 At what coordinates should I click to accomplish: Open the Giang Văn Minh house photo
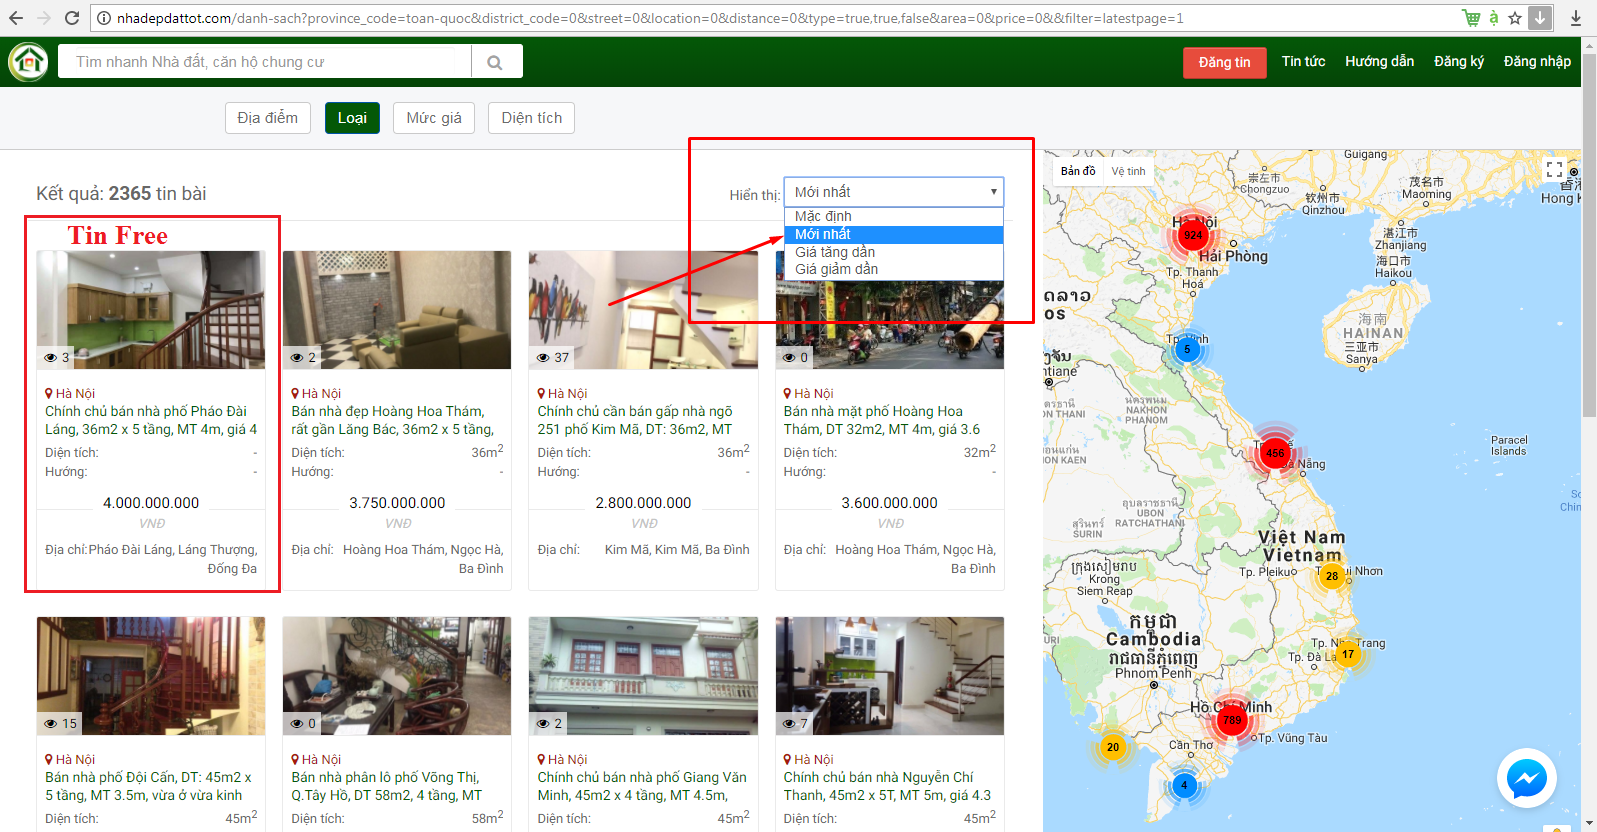click(x=643, y=676)
